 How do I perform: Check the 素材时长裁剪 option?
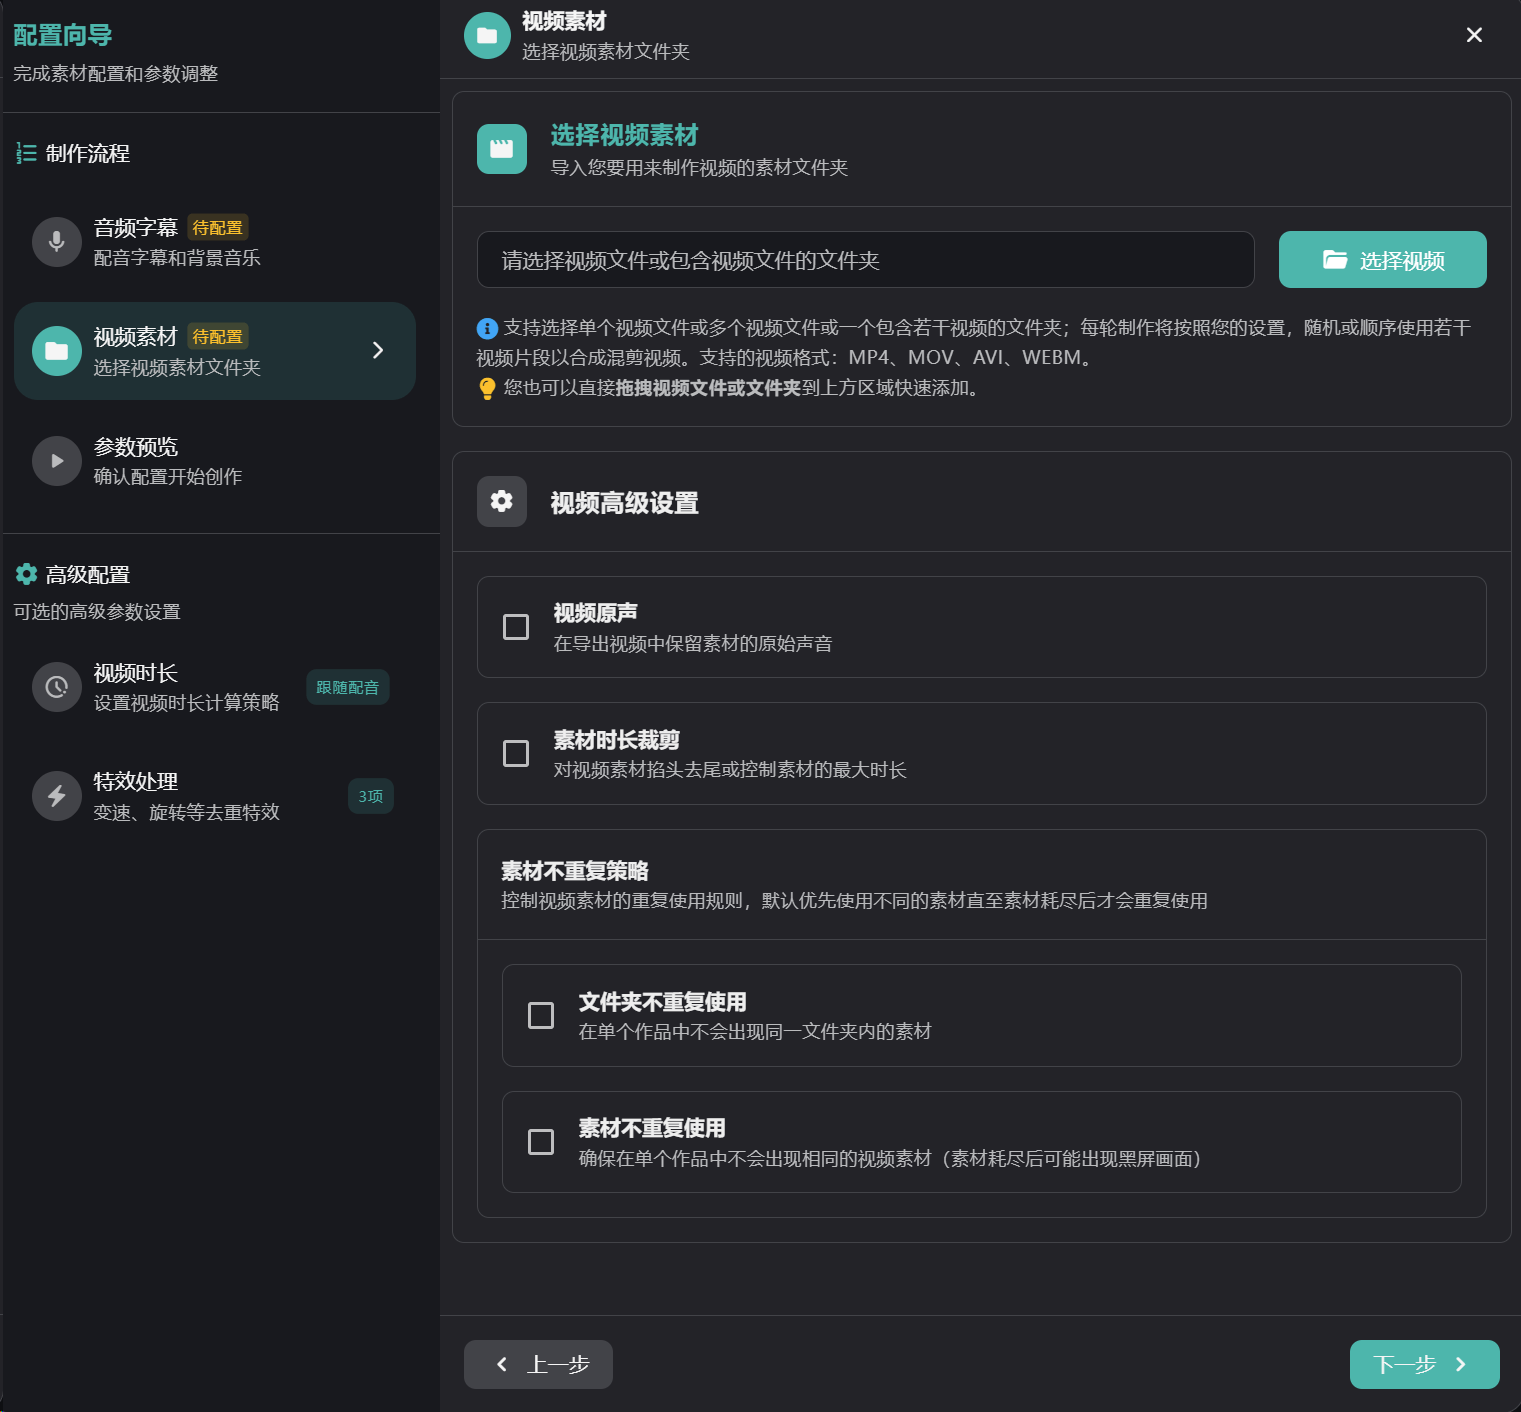[516, 753]
